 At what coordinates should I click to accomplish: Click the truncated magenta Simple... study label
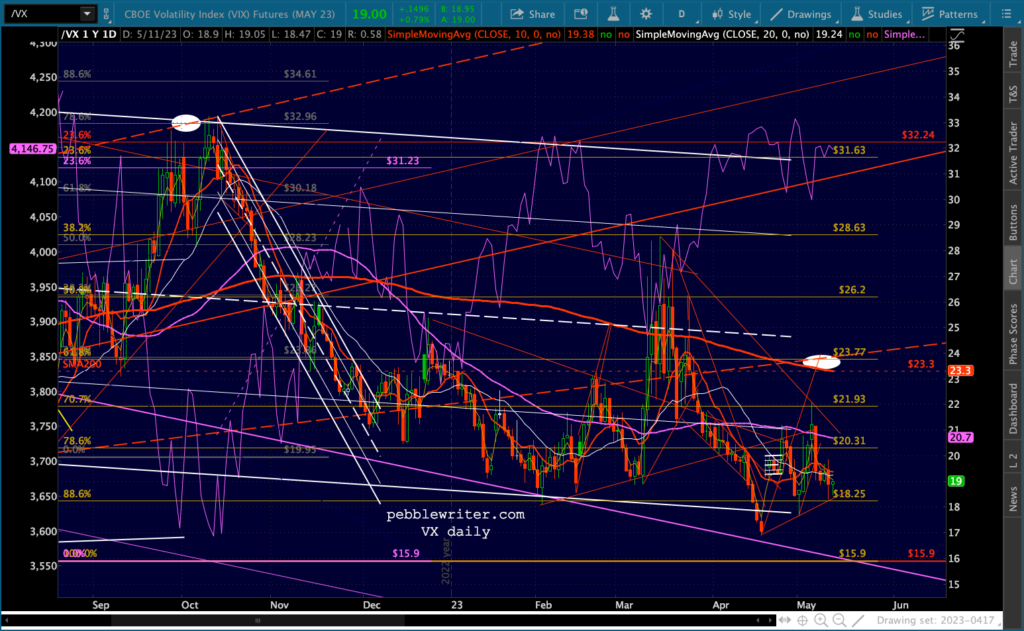[x=904, y=35]
